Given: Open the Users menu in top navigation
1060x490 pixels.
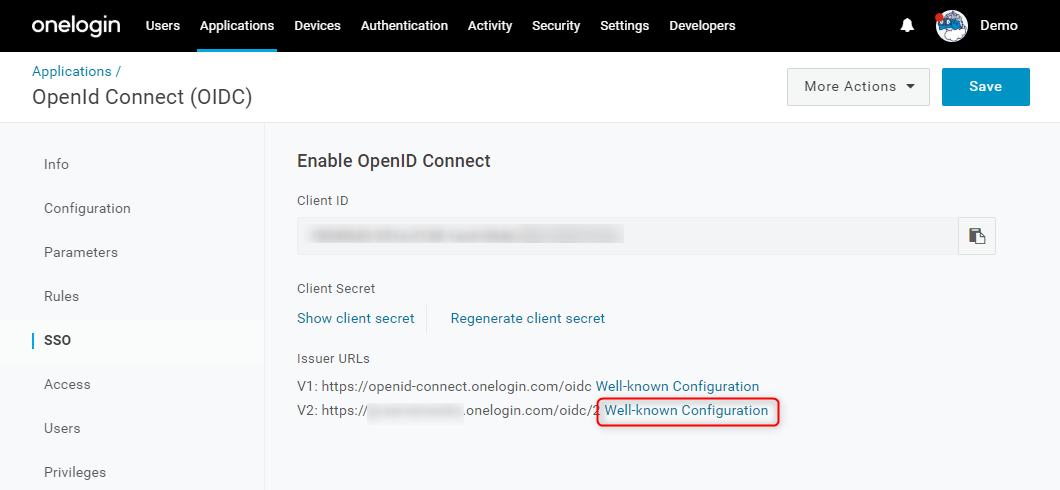Looking at the screenshot, I should pos(163,26).
